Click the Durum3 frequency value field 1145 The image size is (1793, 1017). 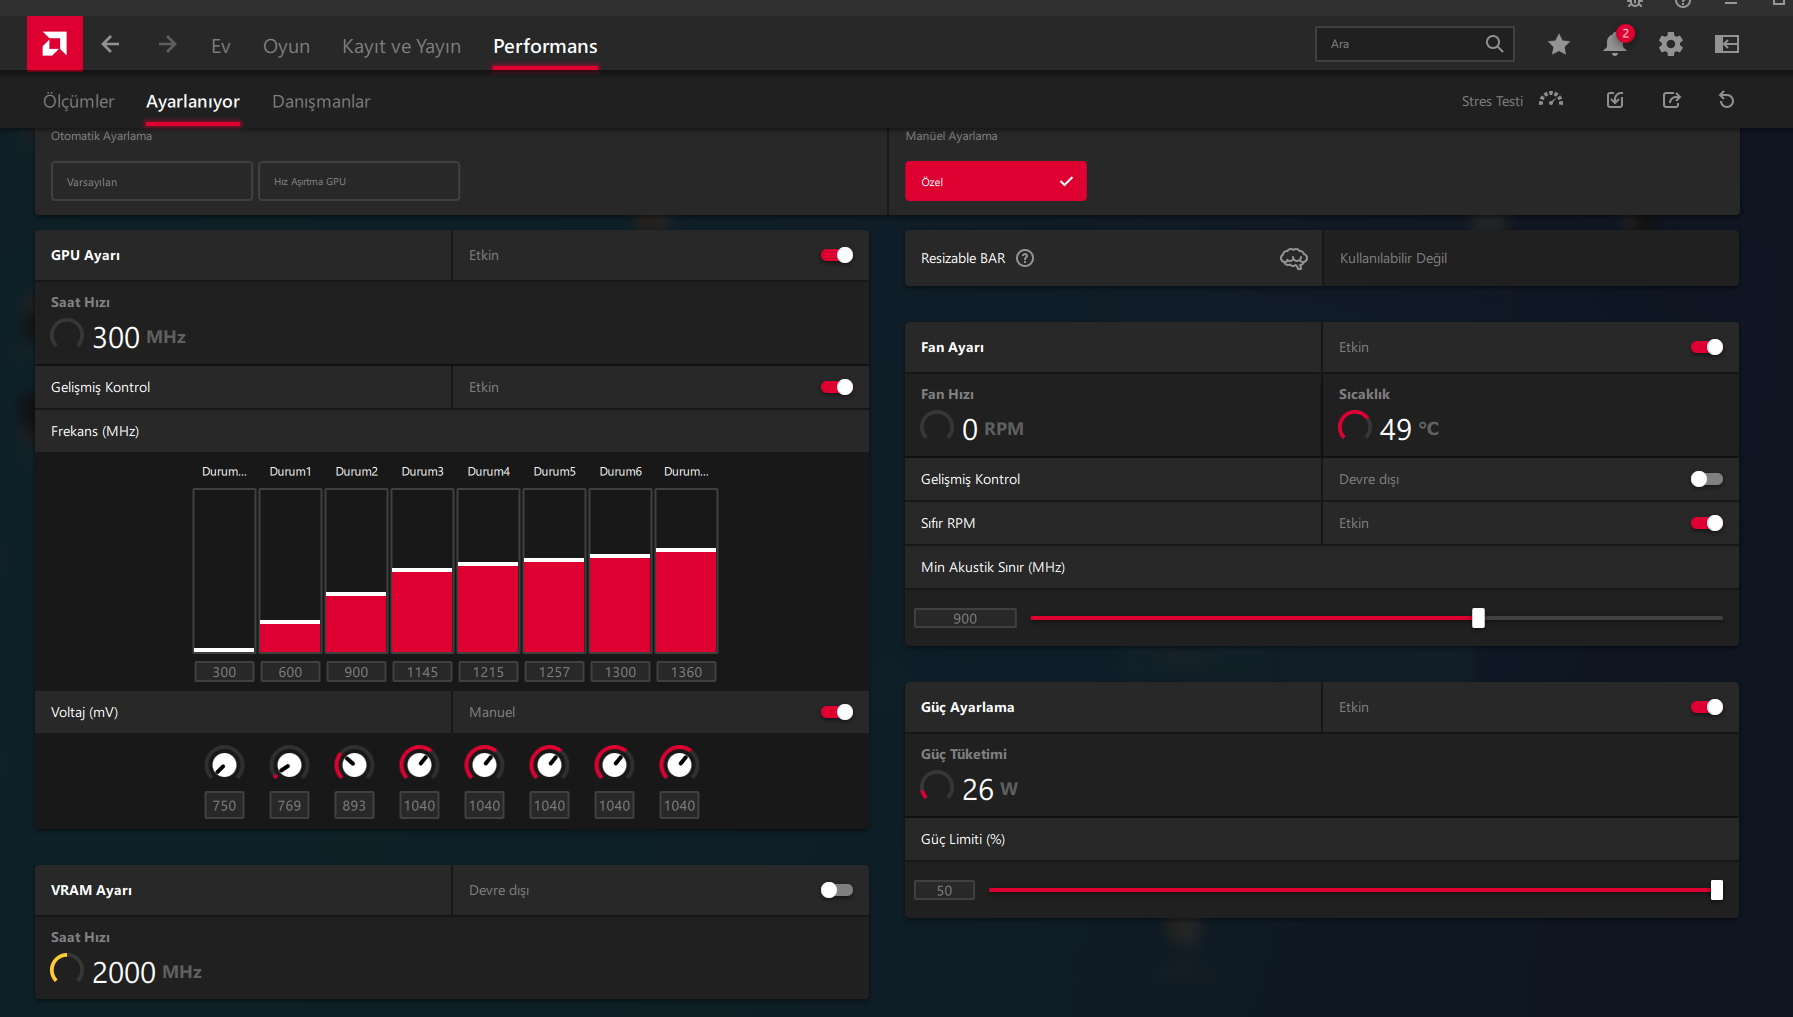point(422,672)
